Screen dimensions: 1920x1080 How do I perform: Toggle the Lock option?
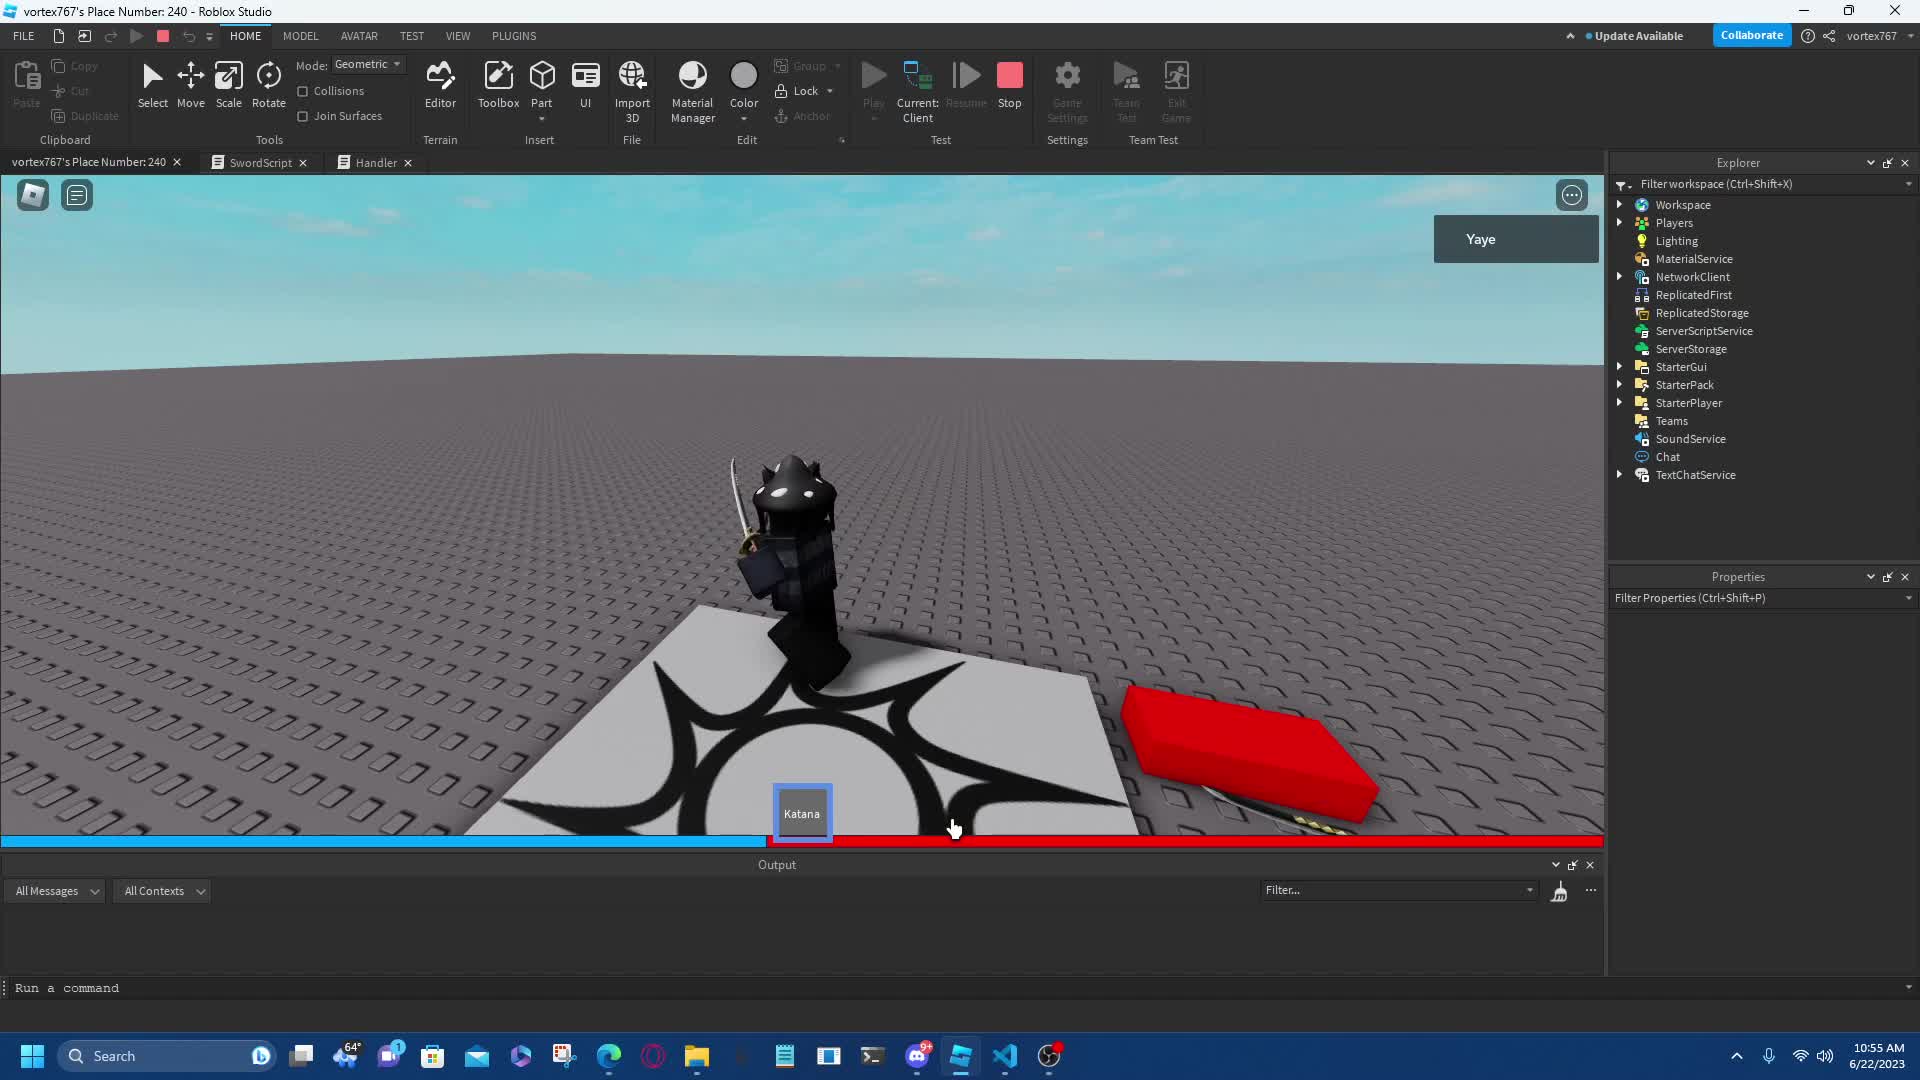pyautogui.click(x=803, y=90)
